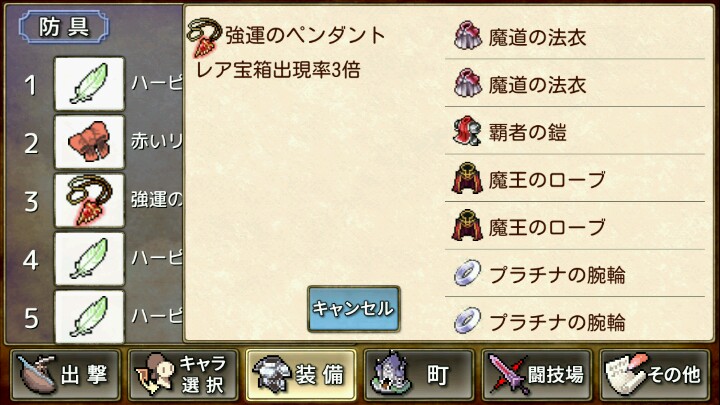Choose the second 魔道の法衣 entry
This screenshot has width=720, height=405.
[x=575, y=84]
